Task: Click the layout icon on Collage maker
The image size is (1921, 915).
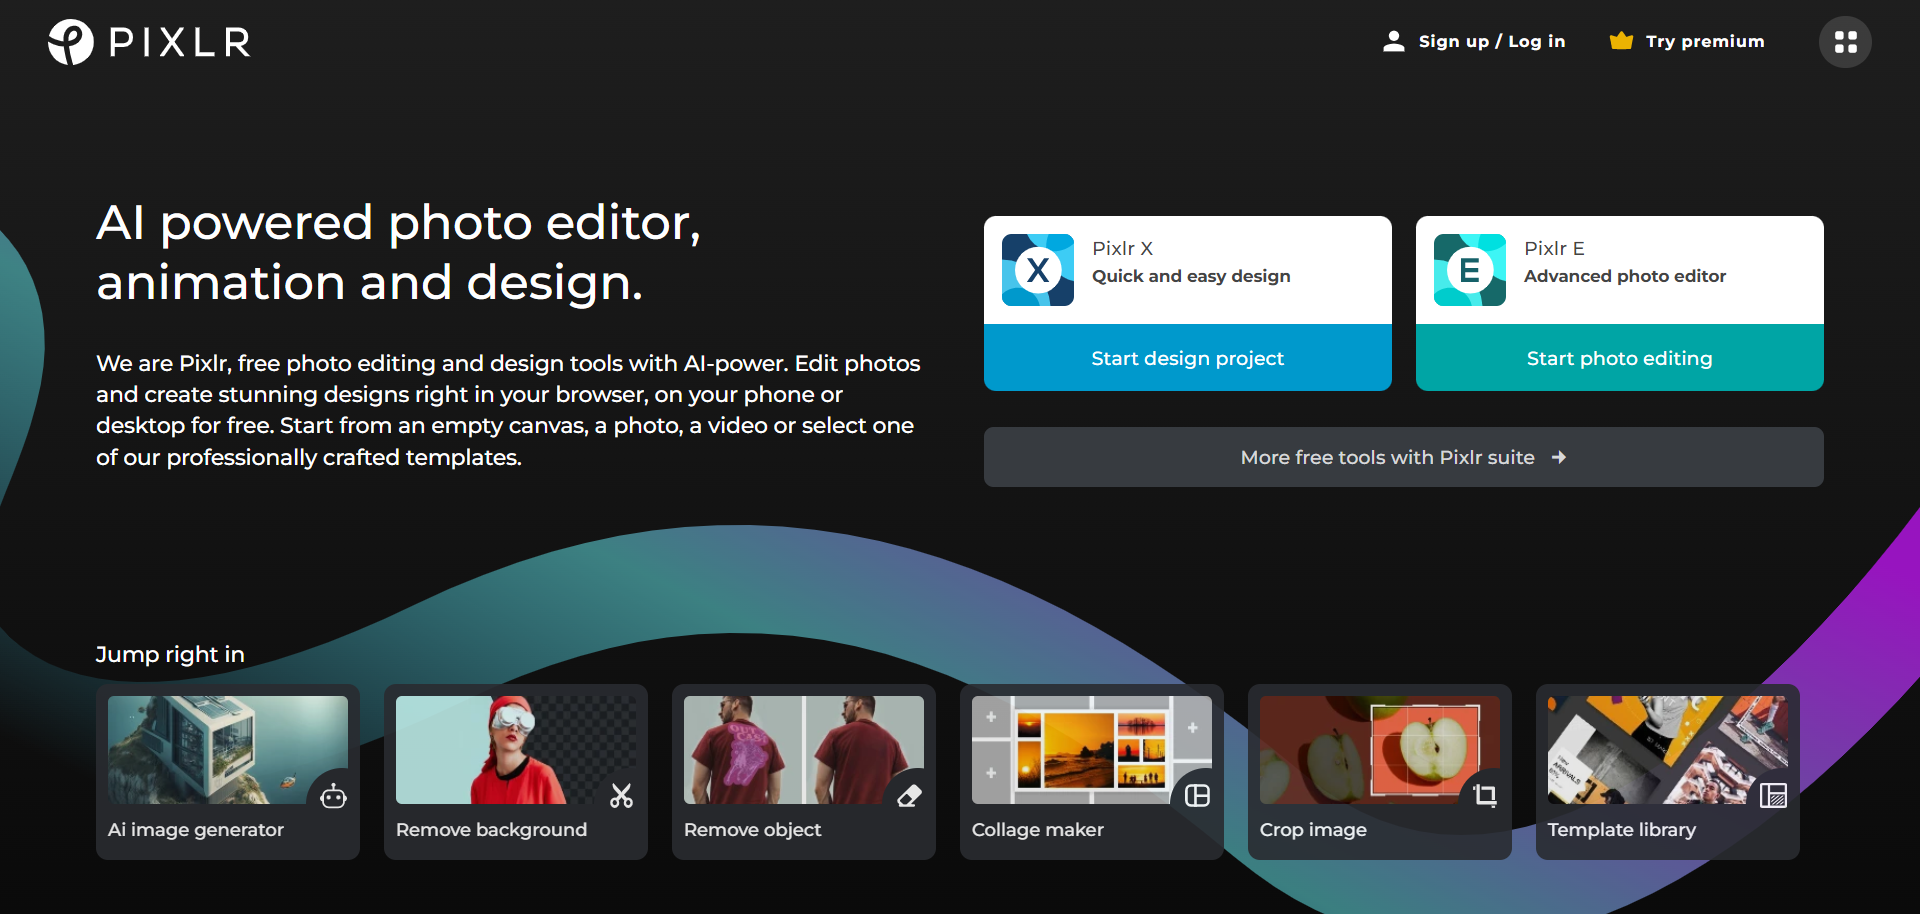Action: pos(1197,796)
